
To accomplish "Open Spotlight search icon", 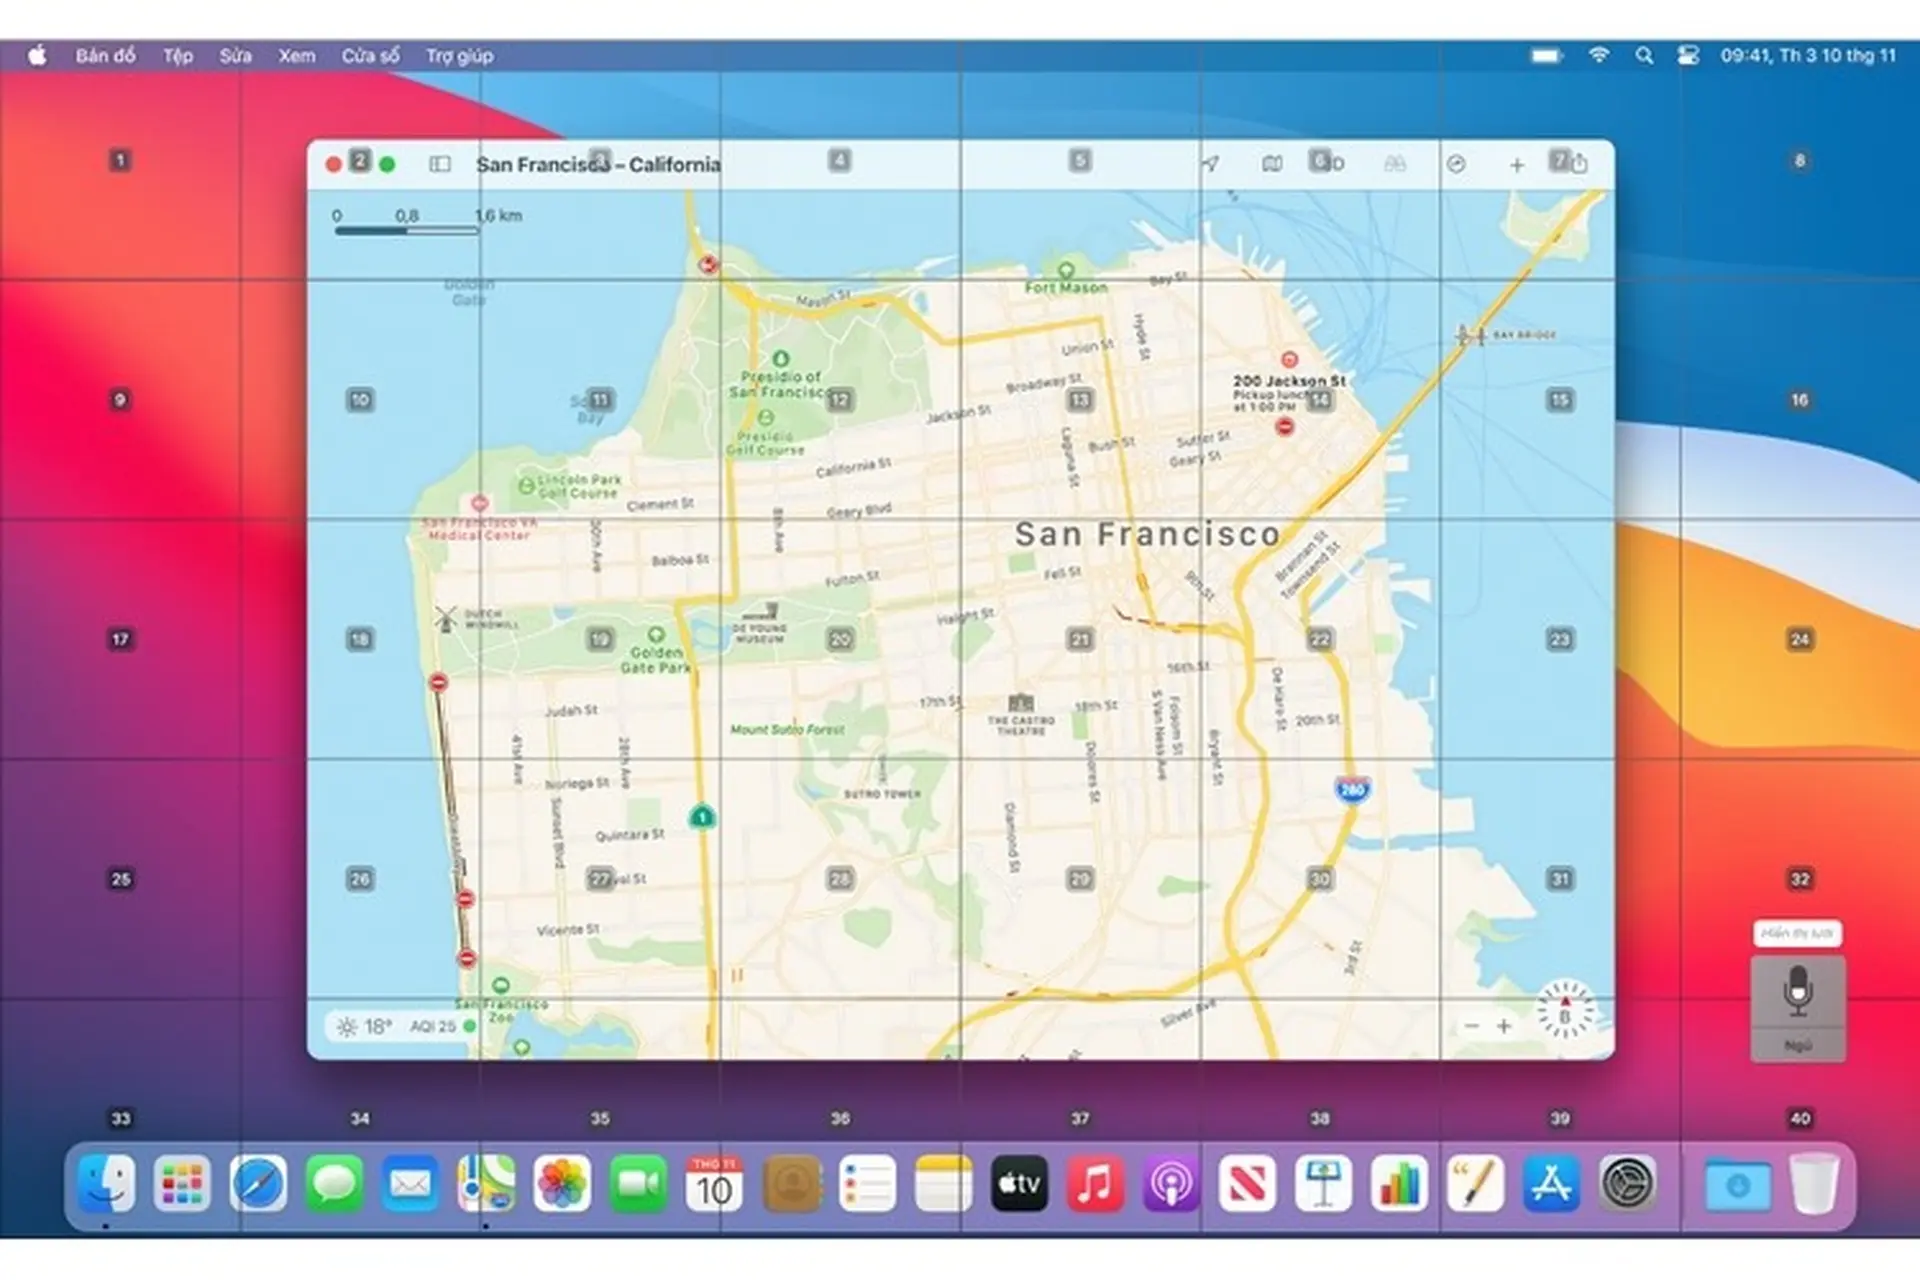I will pyautogui.click(x=1644, y=56).
